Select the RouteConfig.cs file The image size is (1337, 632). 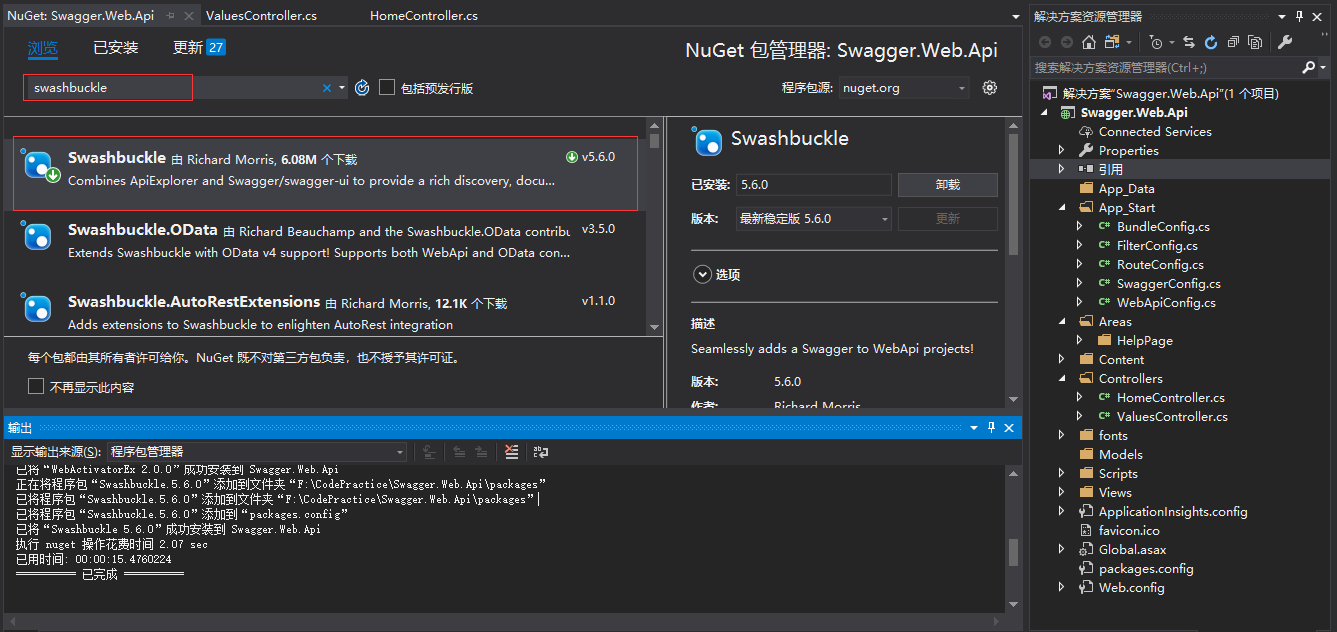[1160, 265]
